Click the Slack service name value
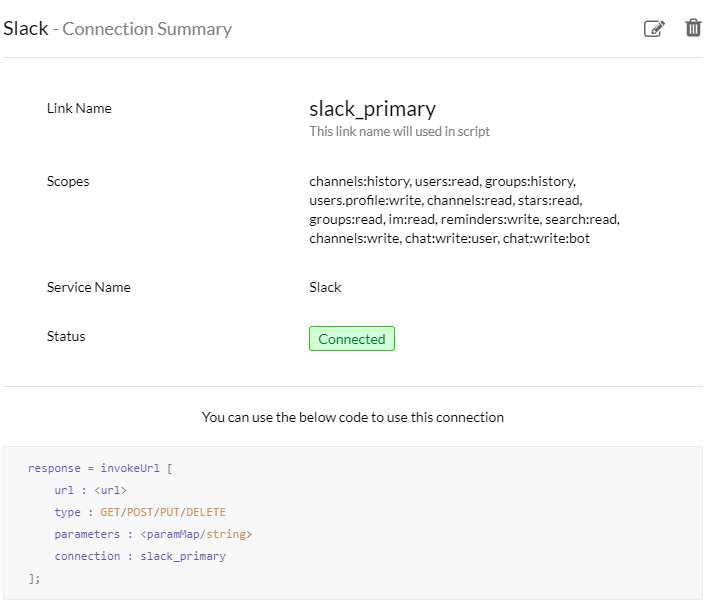The image size is (708, 605). click(325, 287)
